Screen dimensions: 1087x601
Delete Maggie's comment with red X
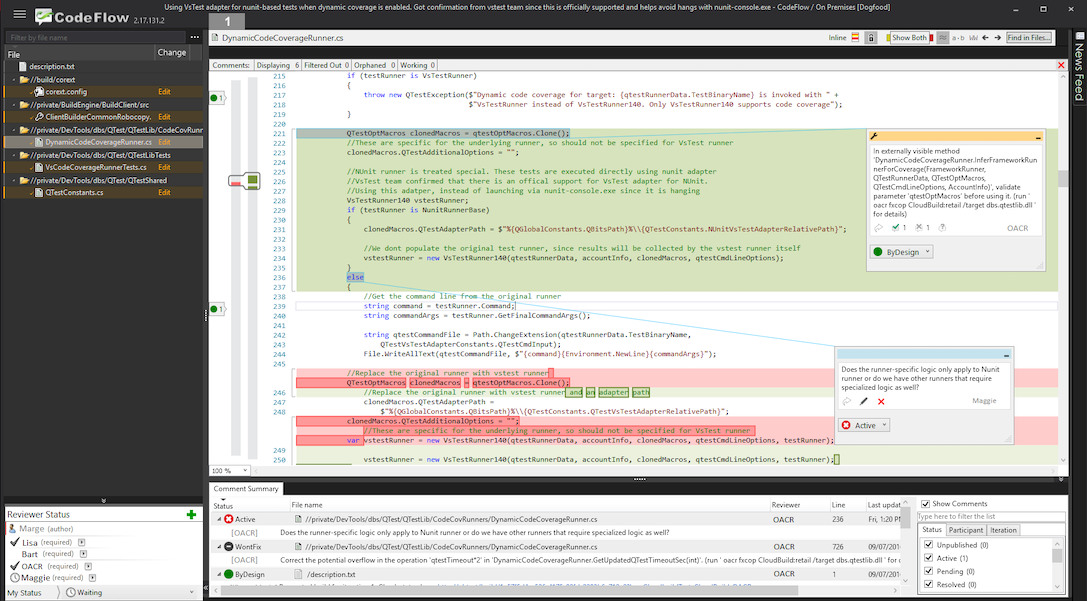(881, 401)
